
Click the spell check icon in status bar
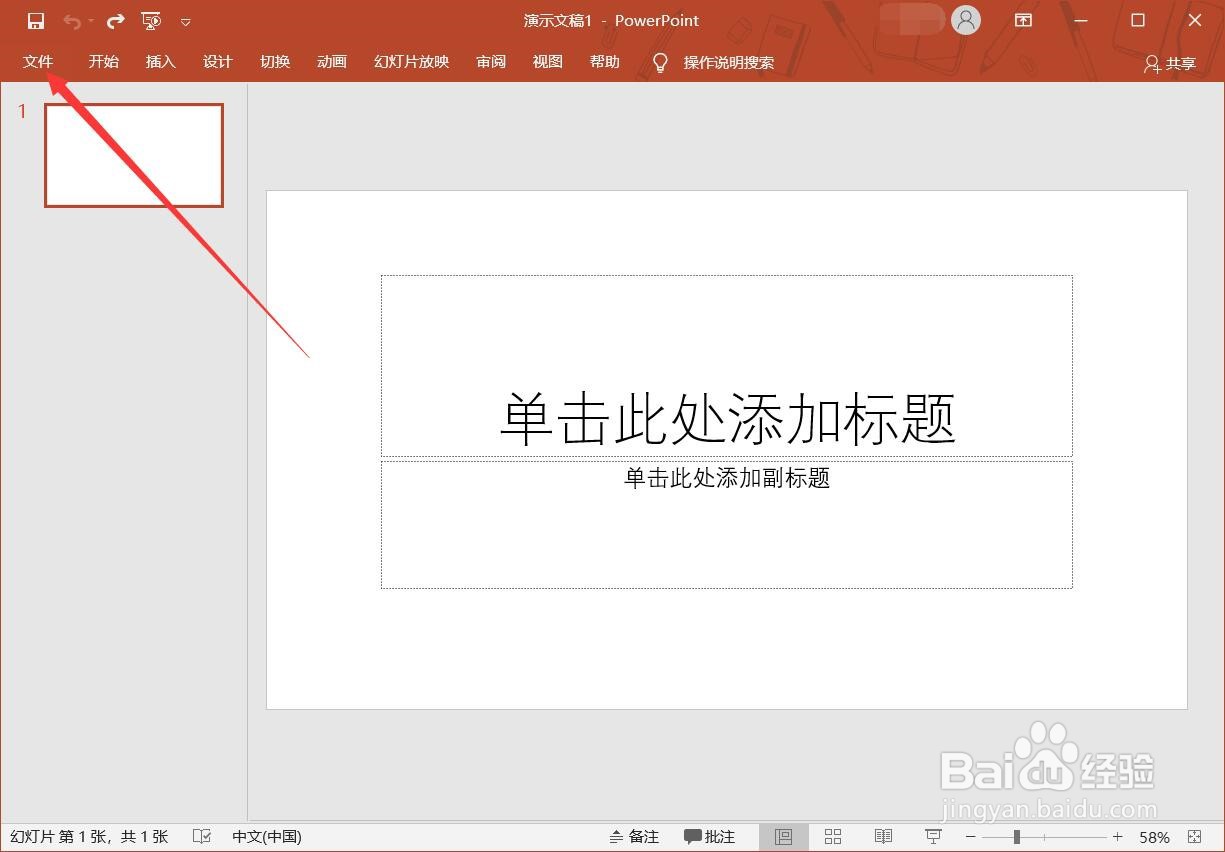pyautogui.click(x=202, y=837)
